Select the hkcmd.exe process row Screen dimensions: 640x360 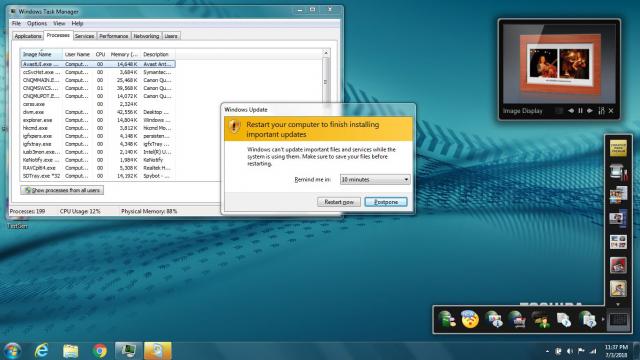98,128
